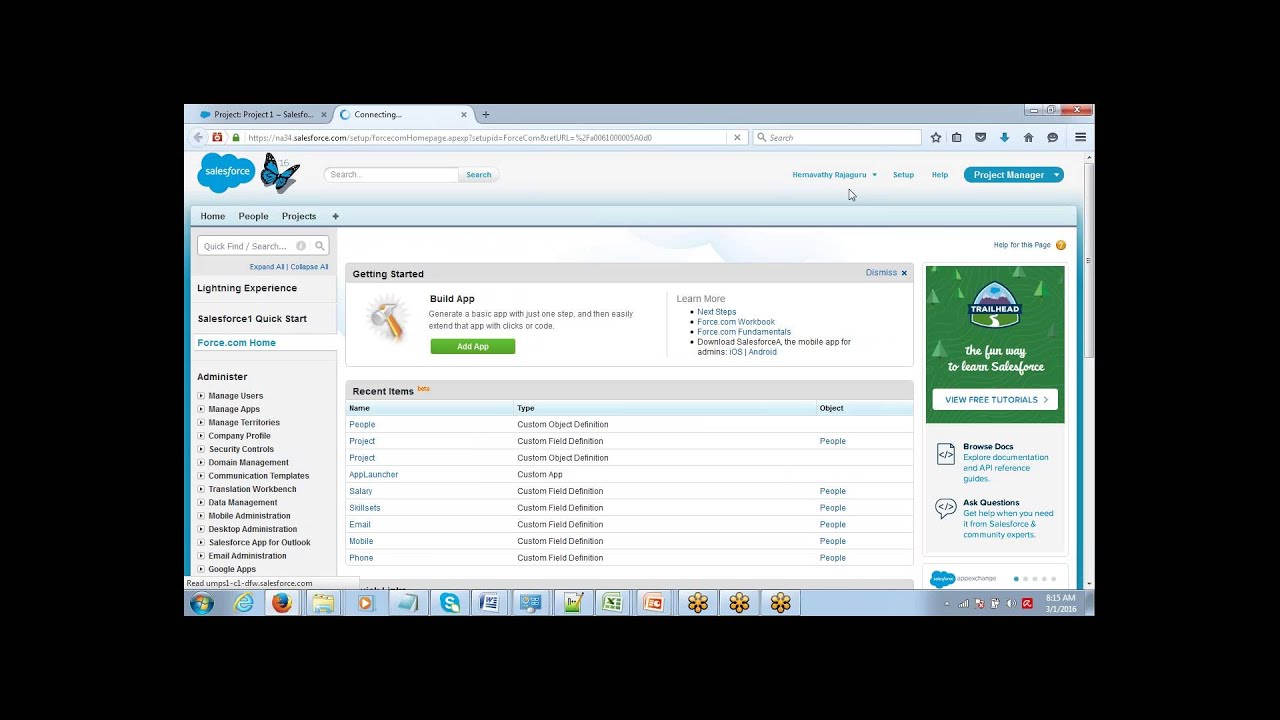
Task: Open the Skillsets recent item link
Action: (x=364, y=508)
